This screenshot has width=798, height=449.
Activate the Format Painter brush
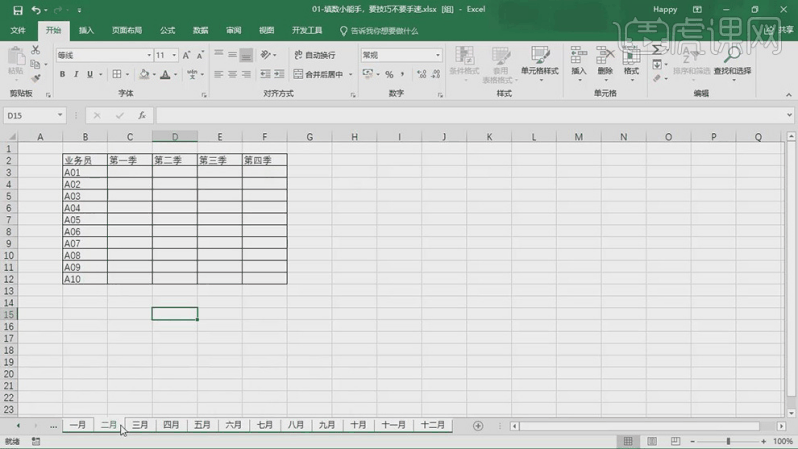[x=35, y=78]
